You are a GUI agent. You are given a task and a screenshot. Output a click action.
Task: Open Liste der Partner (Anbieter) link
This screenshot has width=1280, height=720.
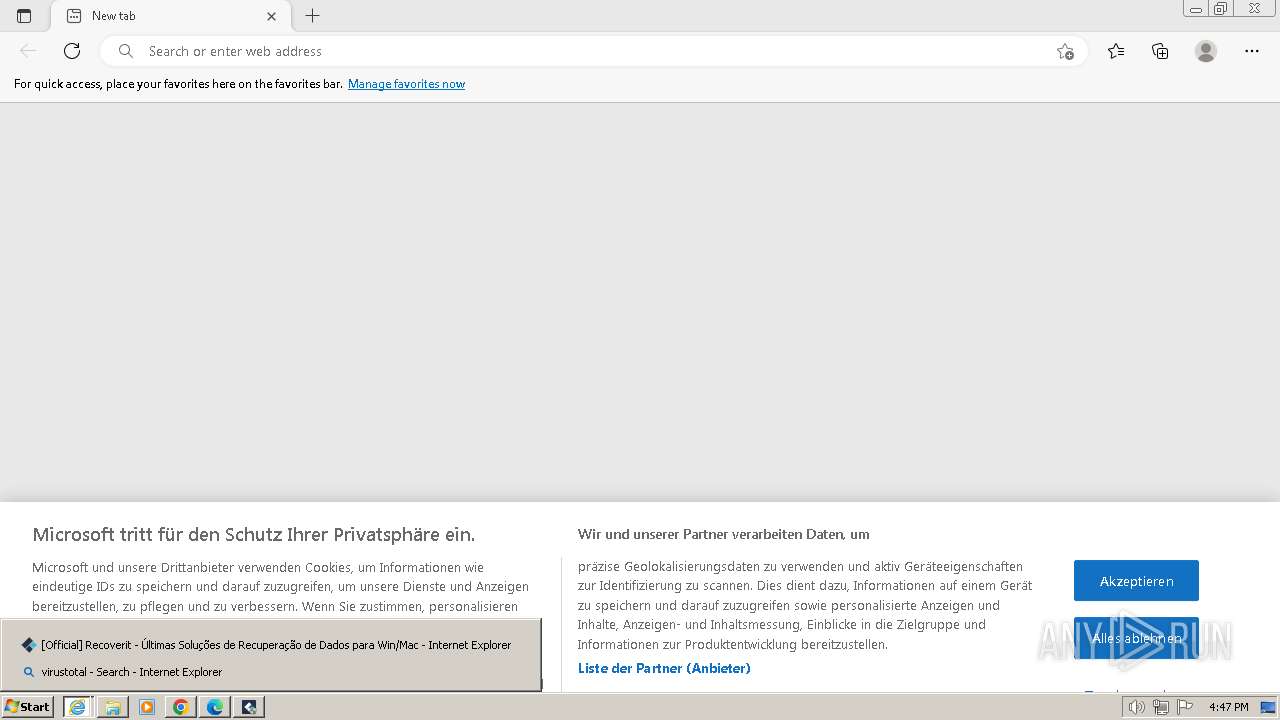[664, 668]
